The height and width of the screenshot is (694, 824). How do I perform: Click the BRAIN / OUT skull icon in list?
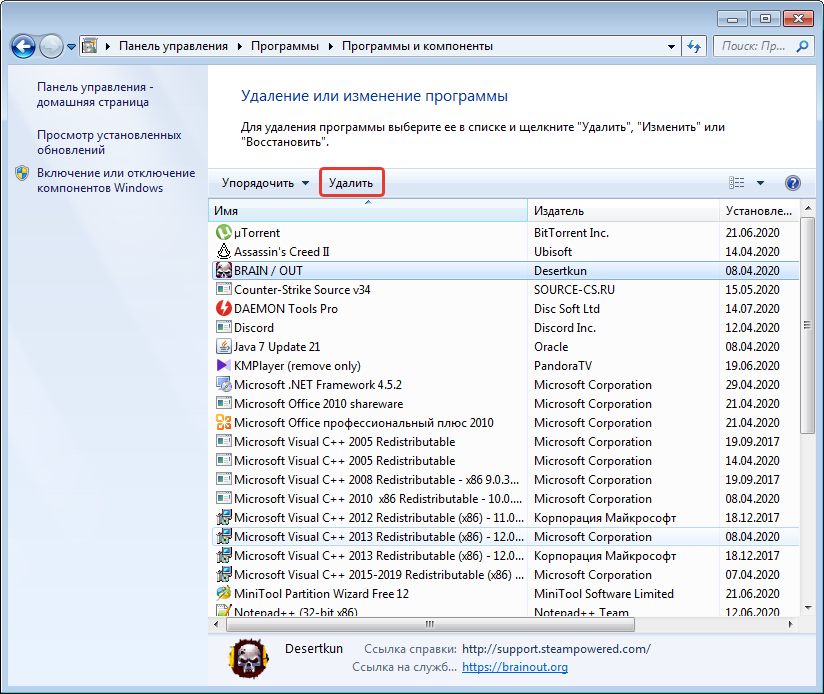pos(224,271)
